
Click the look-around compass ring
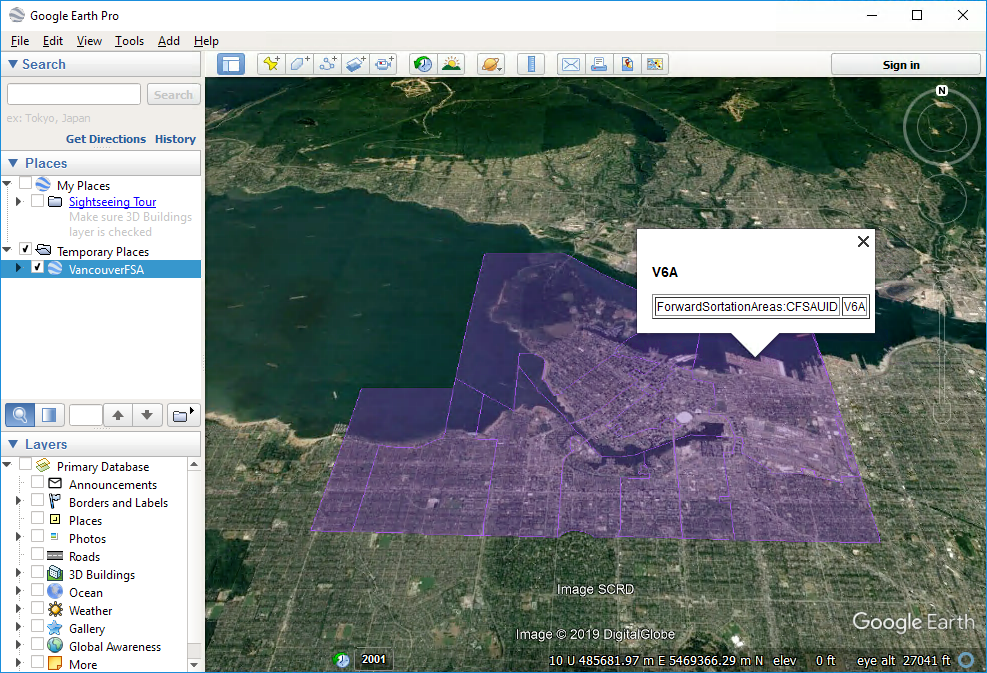(x=941, y=127)
